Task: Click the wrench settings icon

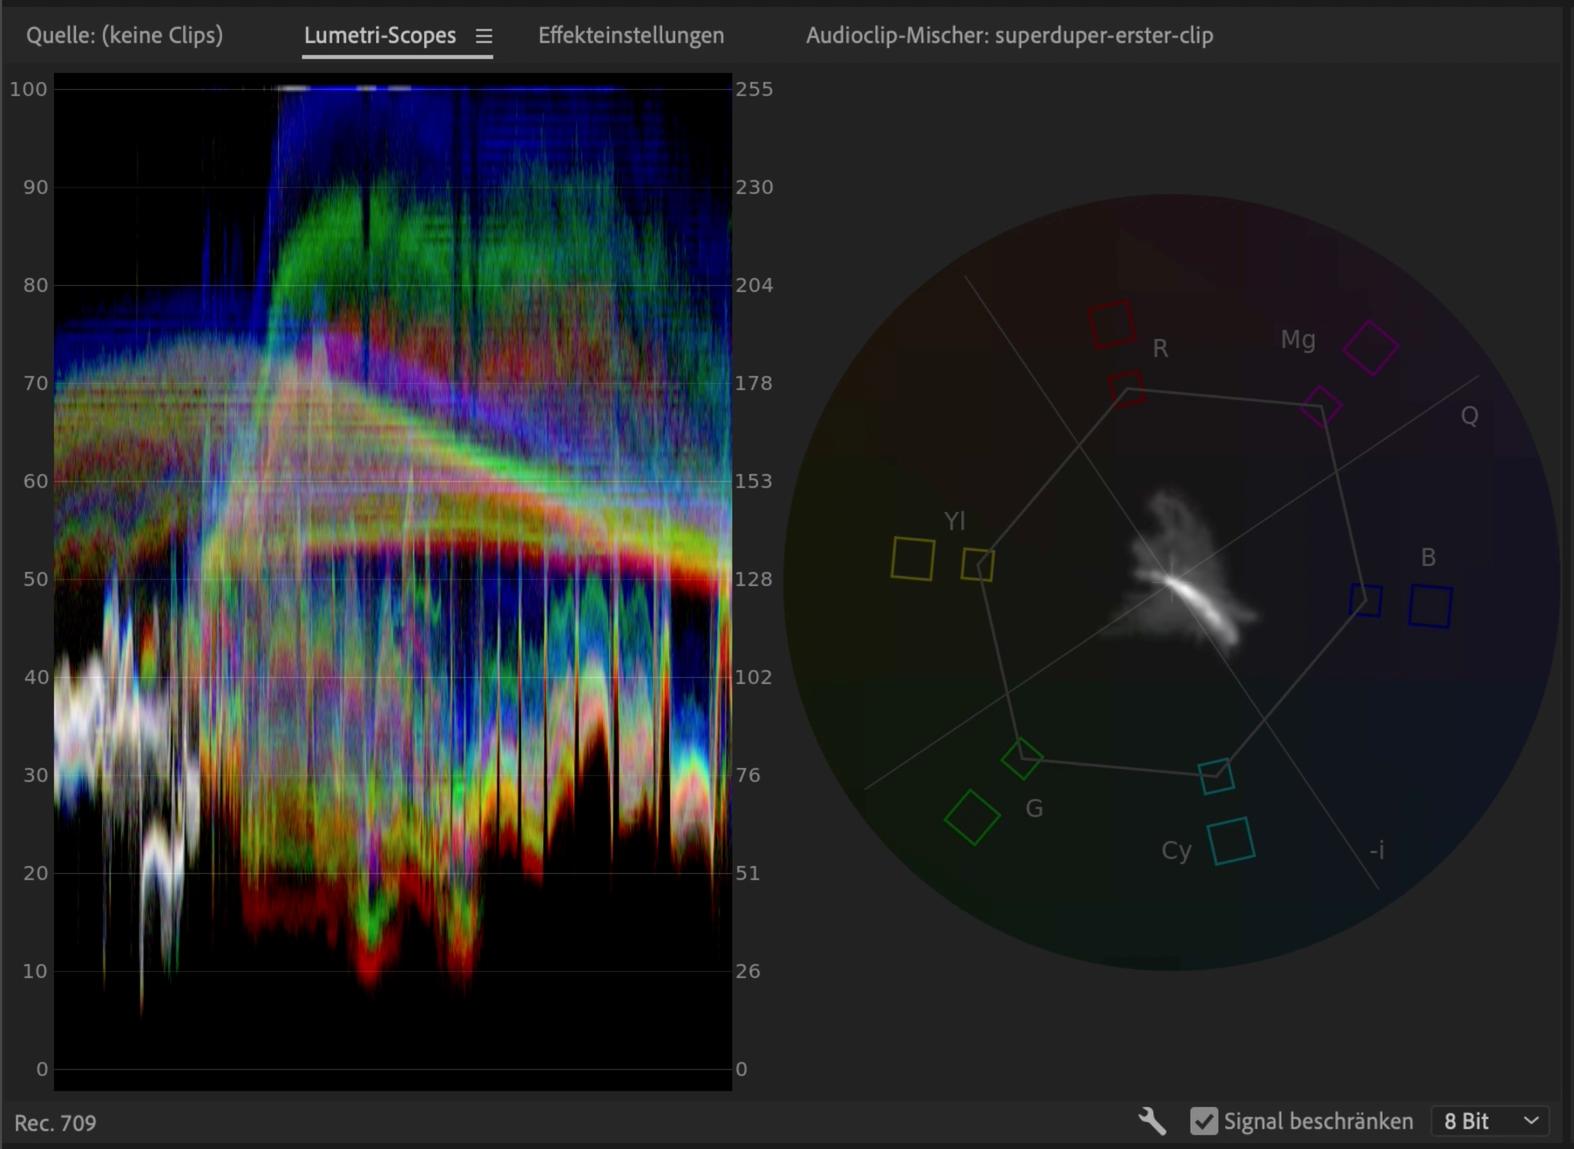Action: (x=1152, y=1121)
